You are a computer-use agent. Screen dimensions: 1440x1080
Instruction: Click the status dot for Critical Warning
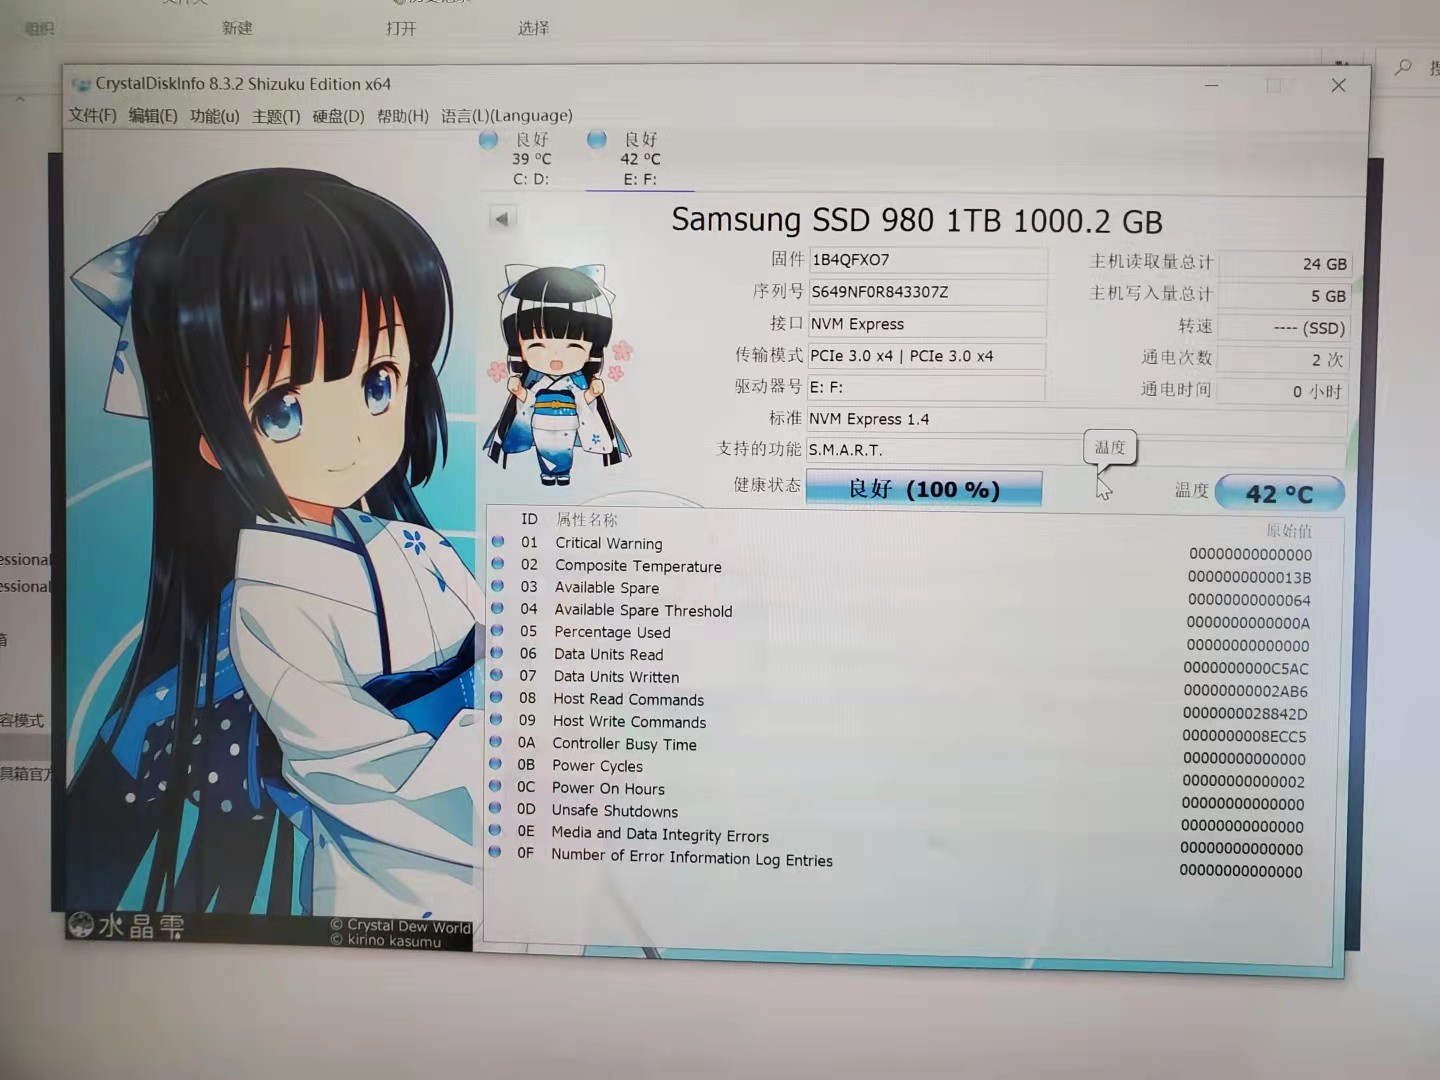click(x=498, y=541)
